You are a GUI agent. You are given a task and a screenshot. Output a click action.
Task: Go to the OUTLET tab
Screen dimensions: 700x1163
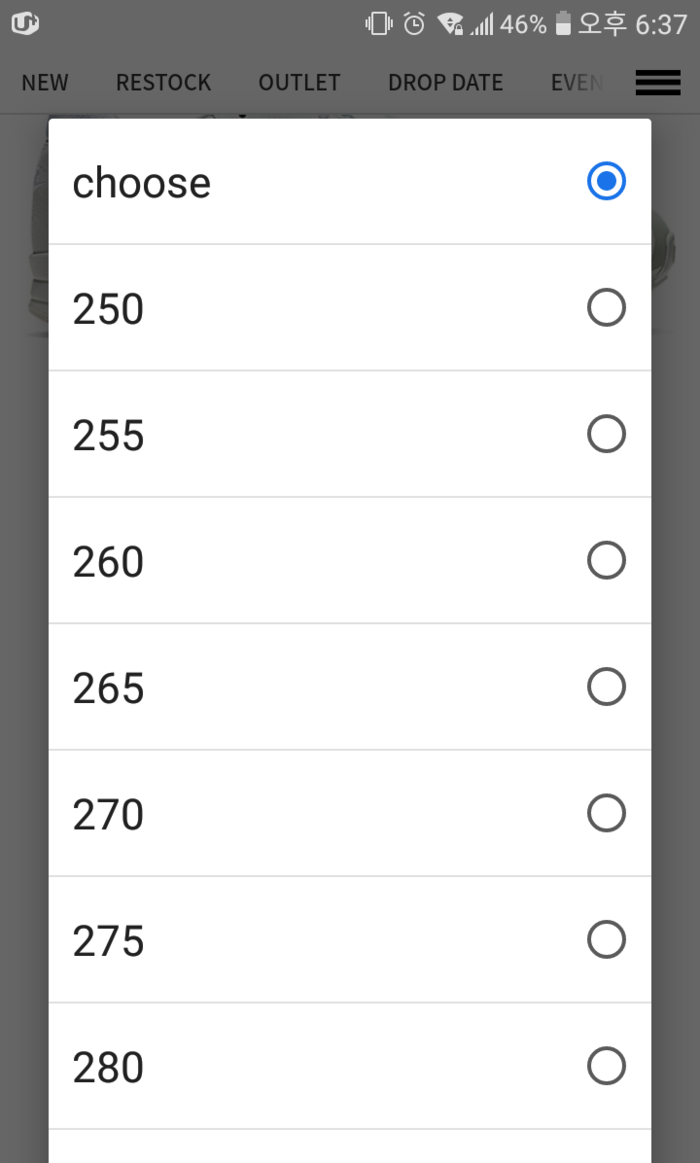299,83
